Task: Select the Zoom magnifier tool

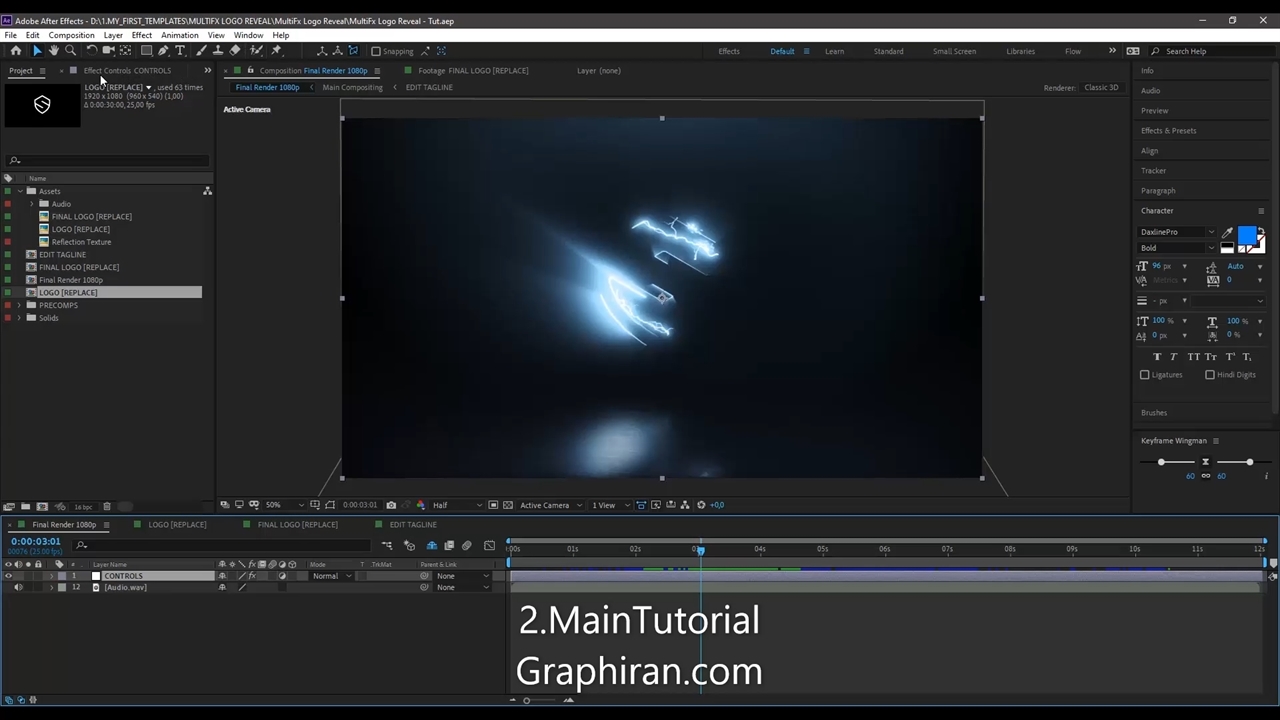Action: click(70, 51)
